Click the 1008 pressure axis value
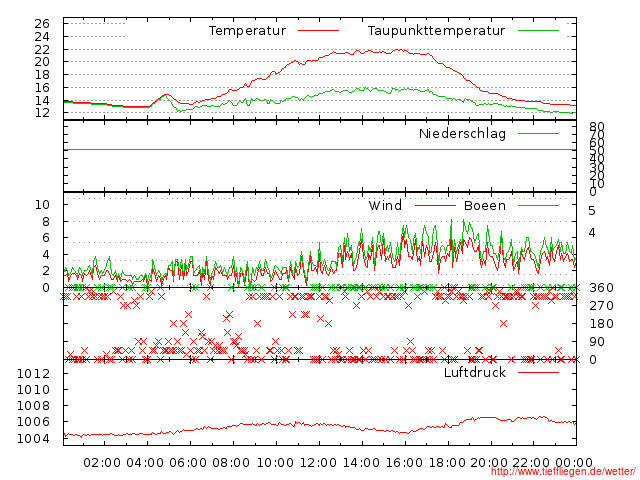The height and width of the screenshot is (480, 640). coord(33,406)
